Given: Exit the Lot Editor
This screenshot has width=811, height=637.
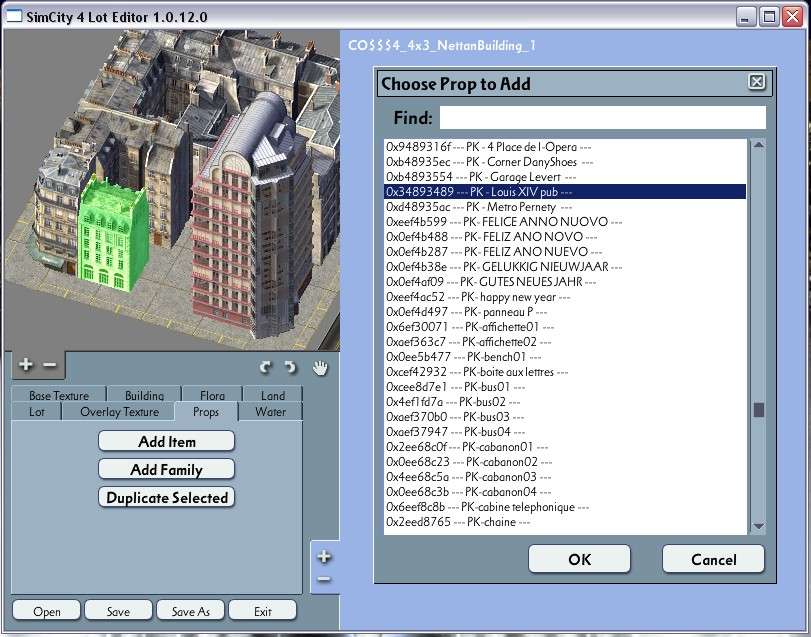Looking at the screenshot, I should point(263,611).
